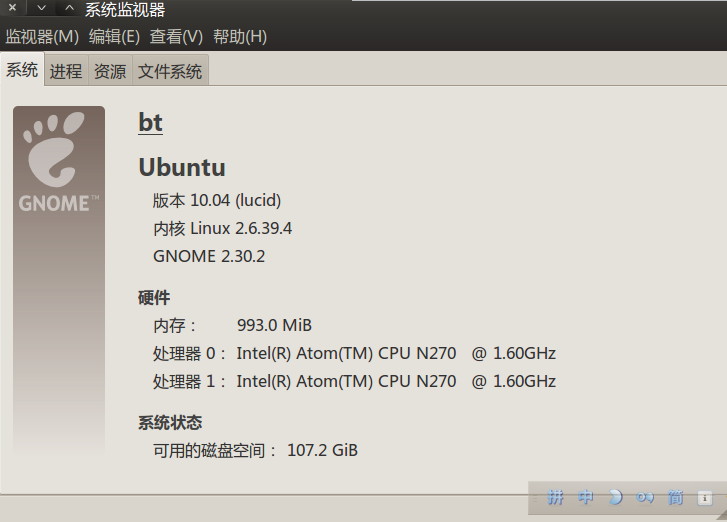Click the window close X button

[x=13, y=8]
